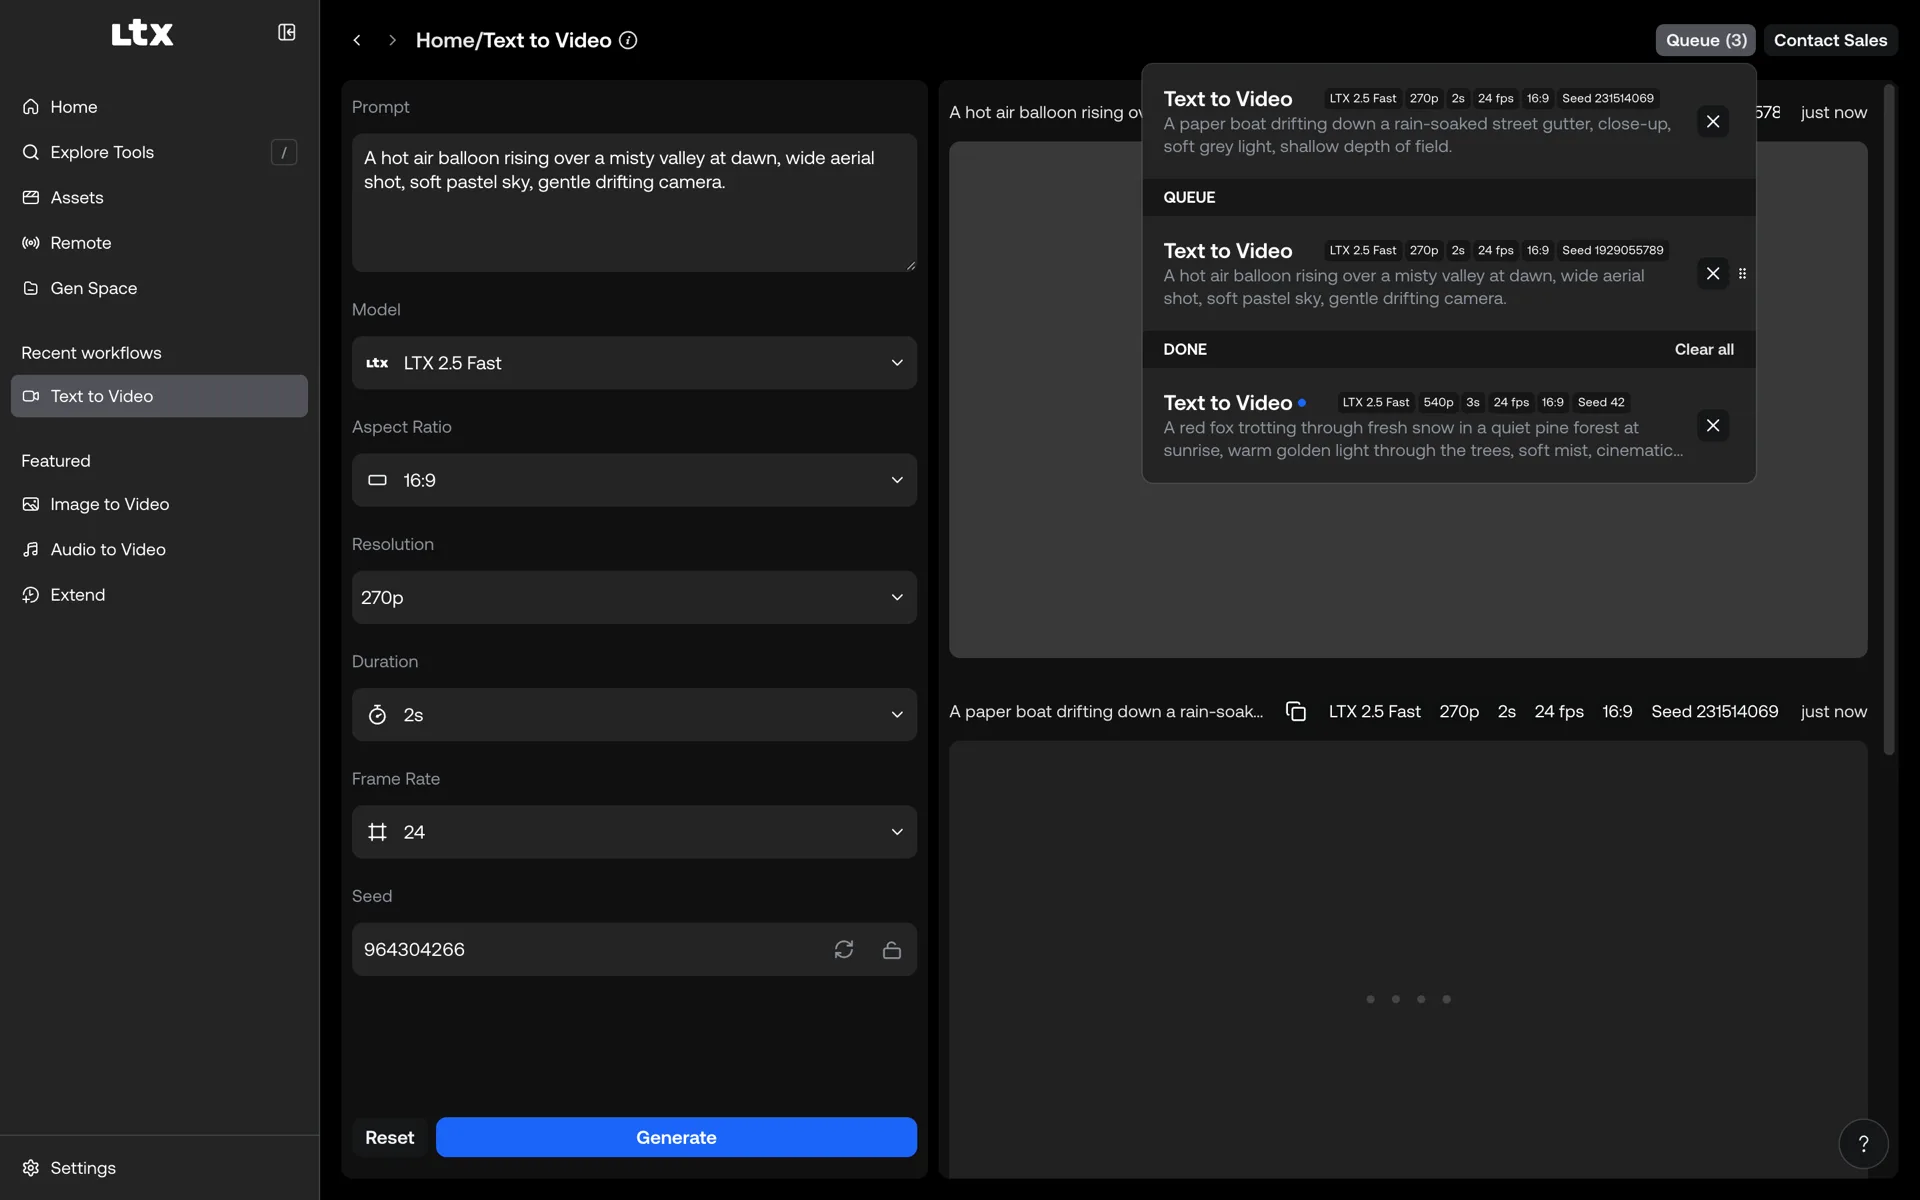Open the loading paper boat video preview
Viewport: 1920px width, 1200px height.
click(x=1408, y=959)
